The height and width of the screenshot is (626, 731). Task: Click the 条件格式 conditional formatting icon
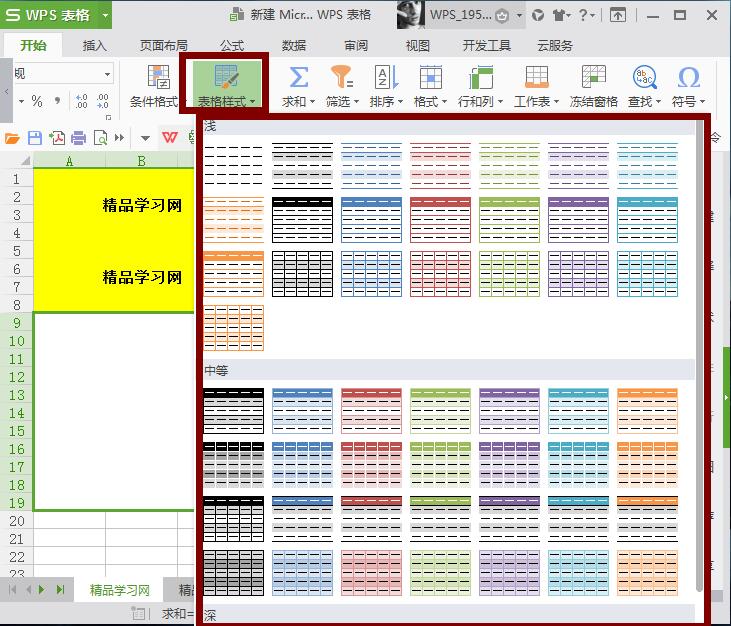click(158, 78)
